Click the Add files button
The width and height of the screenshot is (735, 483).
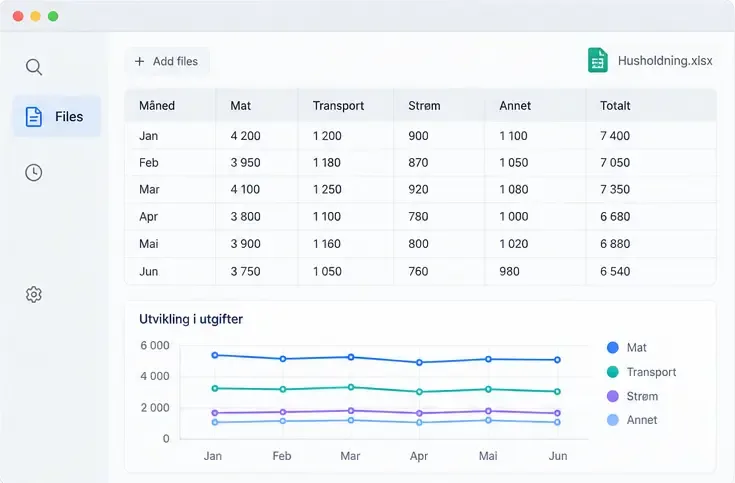pos(166,61)
